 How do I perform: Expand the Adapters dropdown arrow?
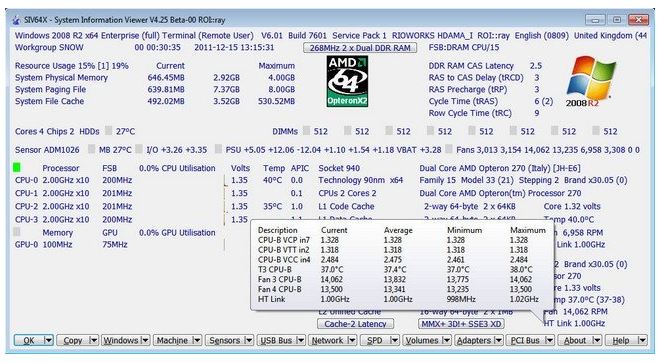click(x=498, y=340)
